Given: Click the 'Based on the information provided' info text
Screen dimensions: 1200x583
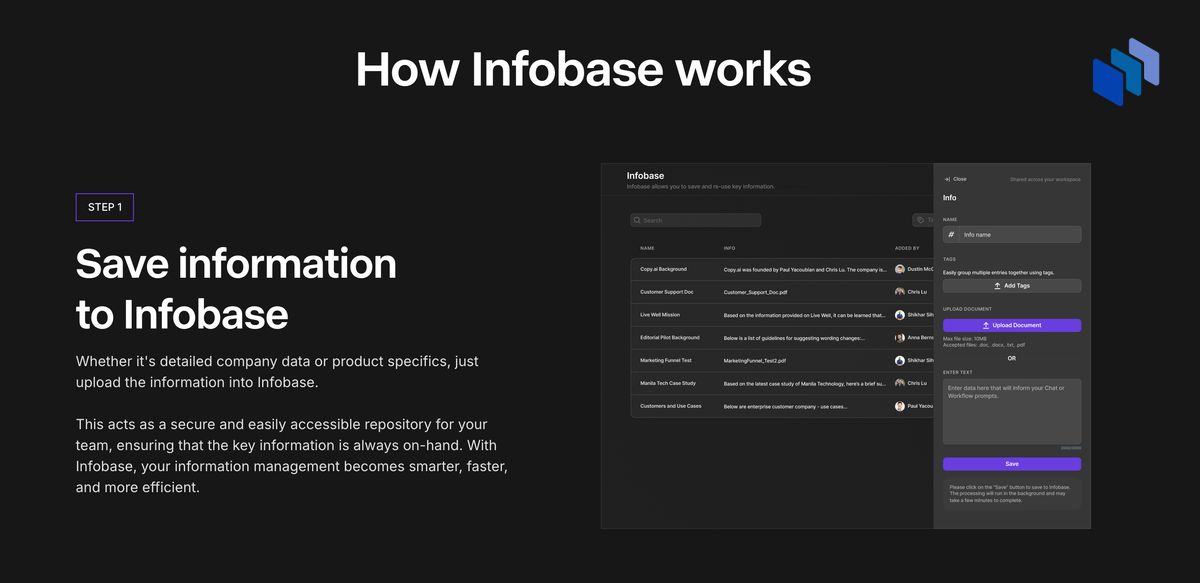Looking at the screenshot, I should click(x=805, y=315).
